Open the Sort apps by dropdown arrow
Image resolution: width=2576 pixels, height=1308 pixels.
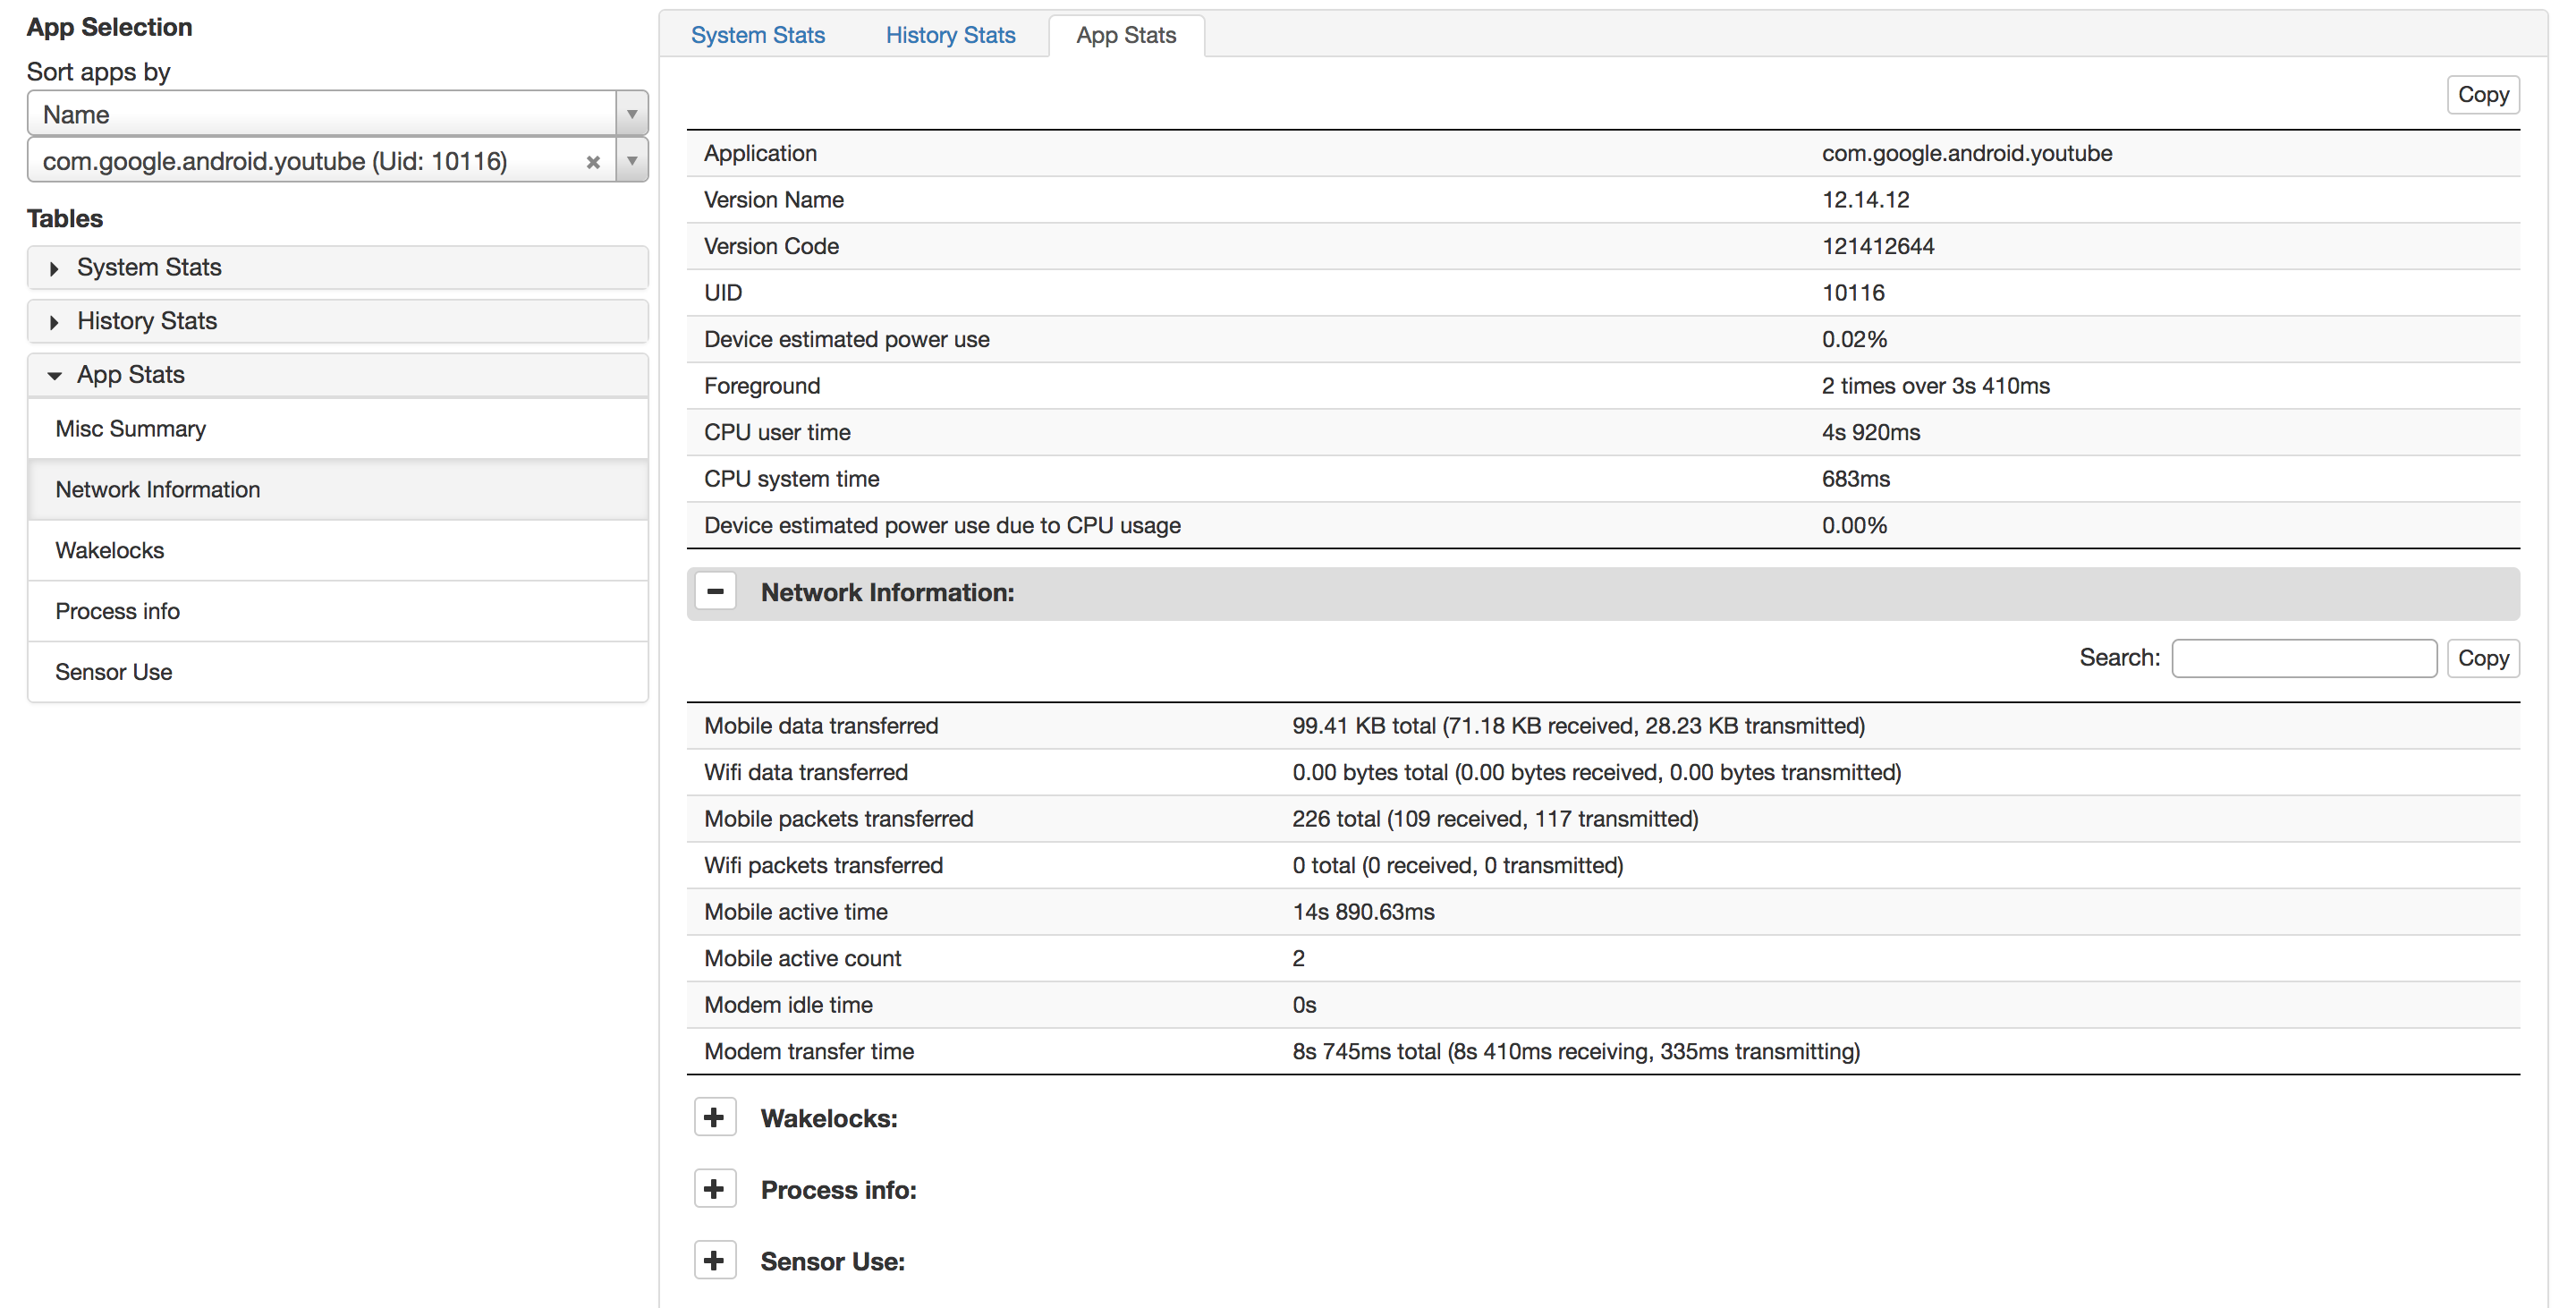tap(632, 114)
